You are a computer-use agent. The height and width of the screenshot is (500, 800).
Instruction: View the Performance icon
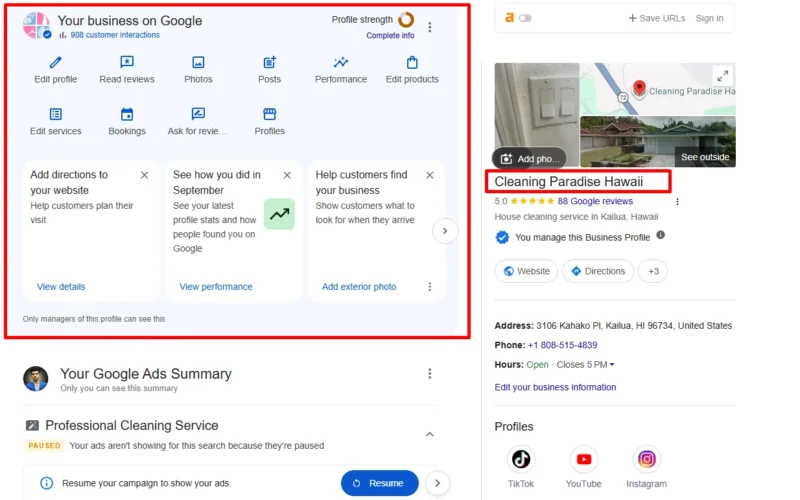tap(341, 62)
